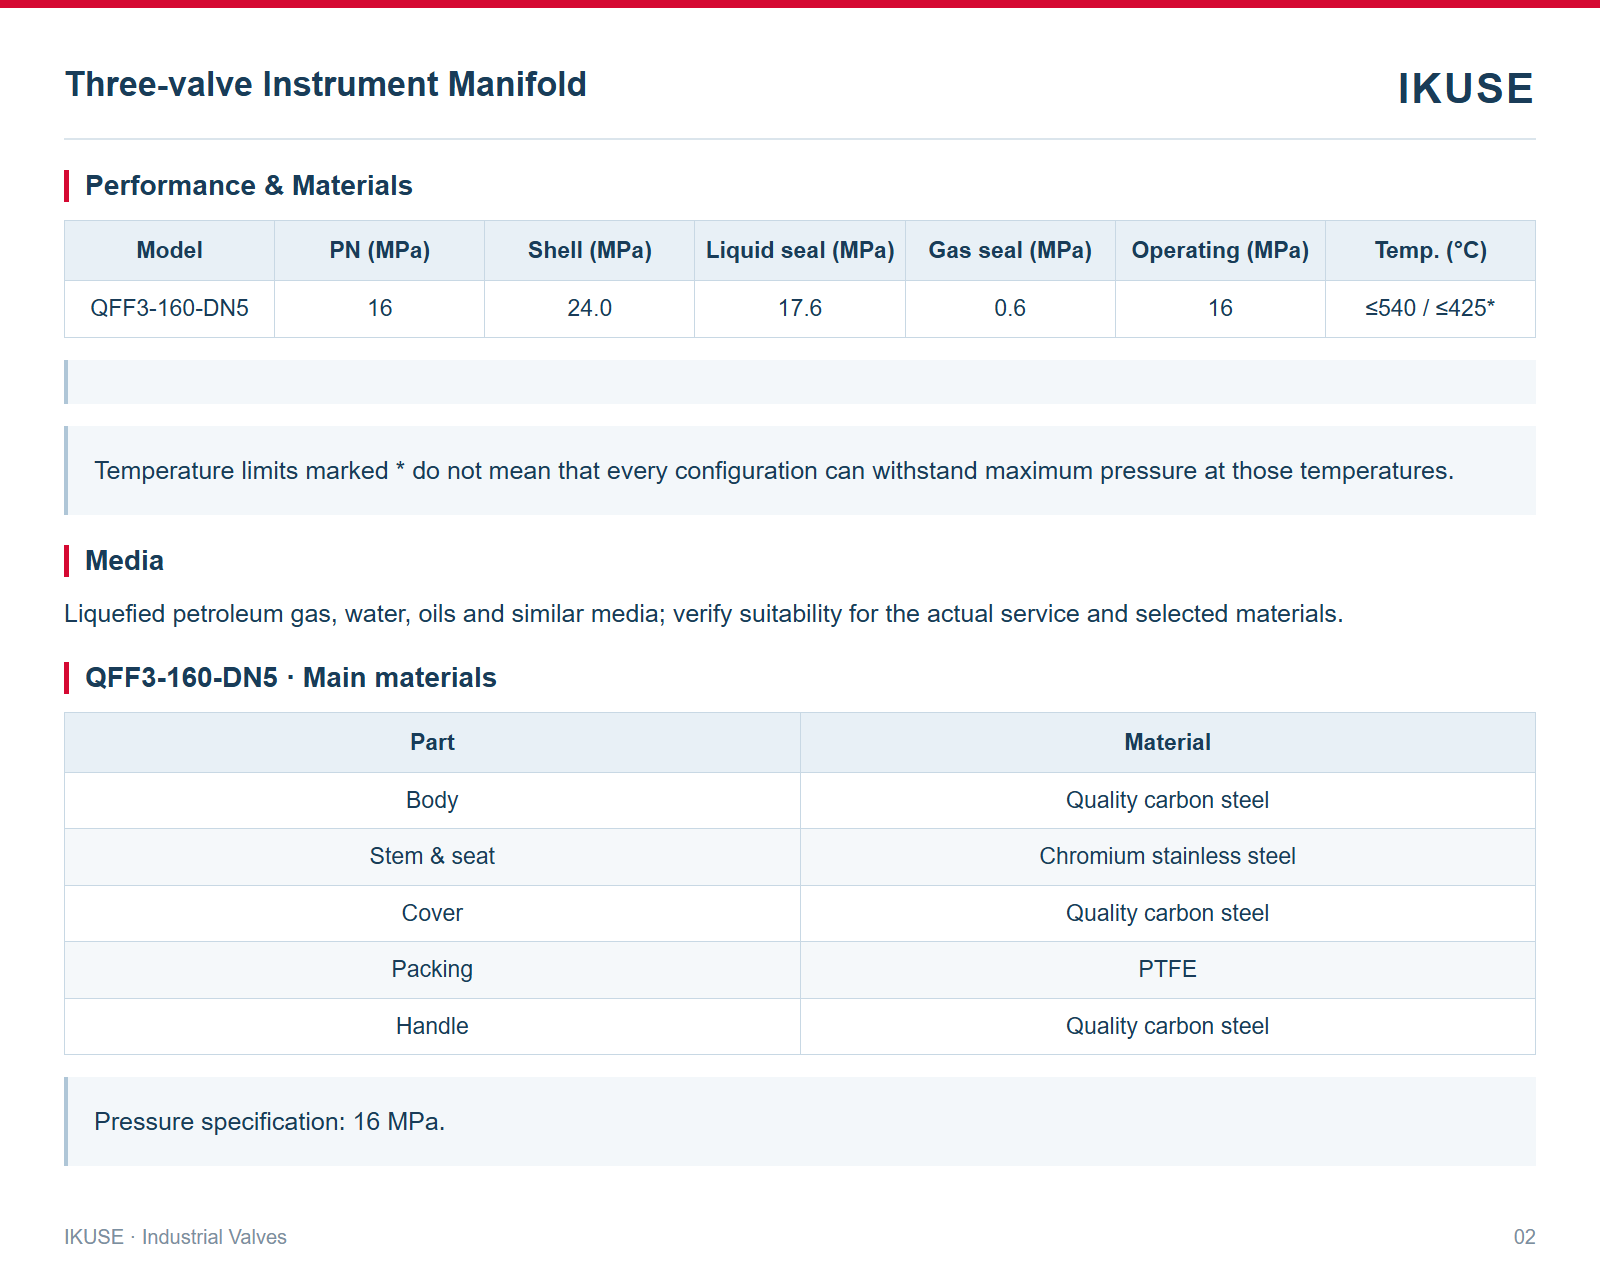Click the 'Gas seal (MPa)' column header
1600x1276 pixels.
tap(1010, 250)
